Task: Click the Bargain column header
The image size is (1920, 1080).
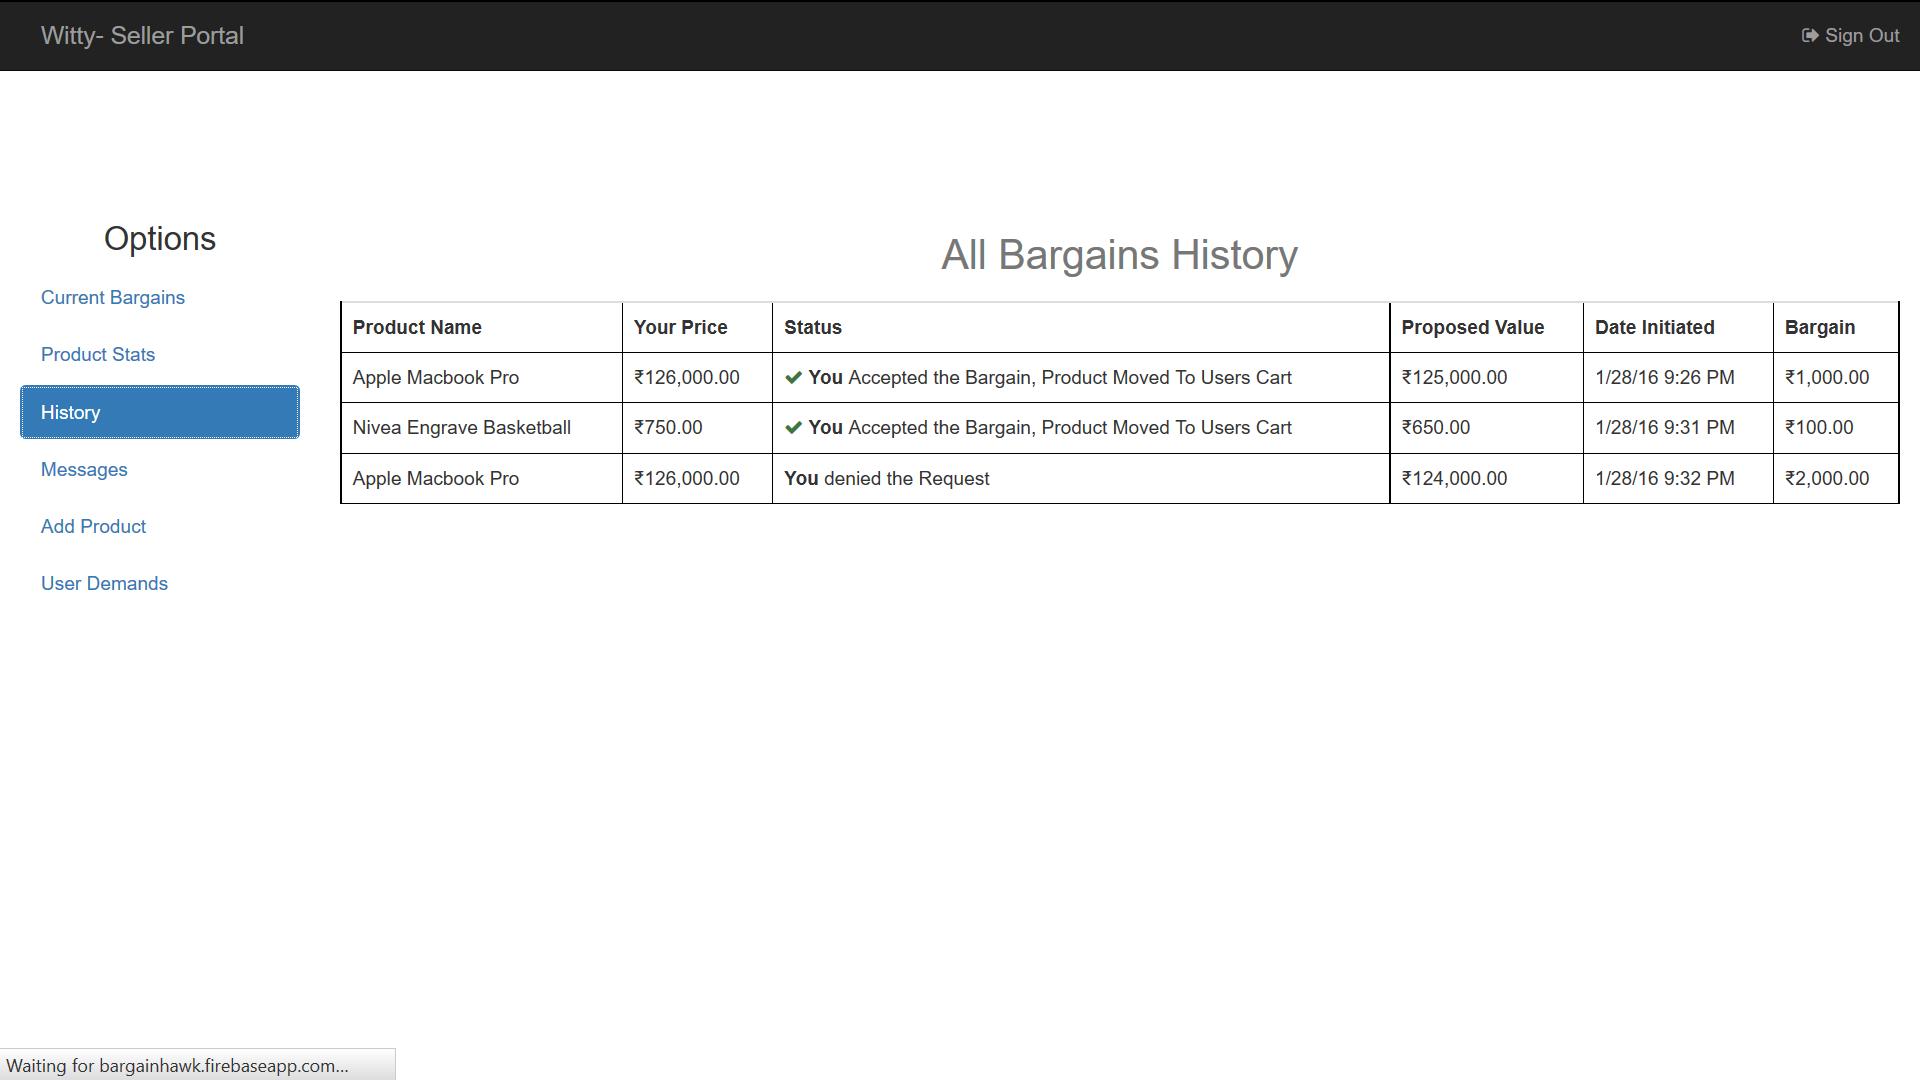Action: click(x=1819, y=328)
